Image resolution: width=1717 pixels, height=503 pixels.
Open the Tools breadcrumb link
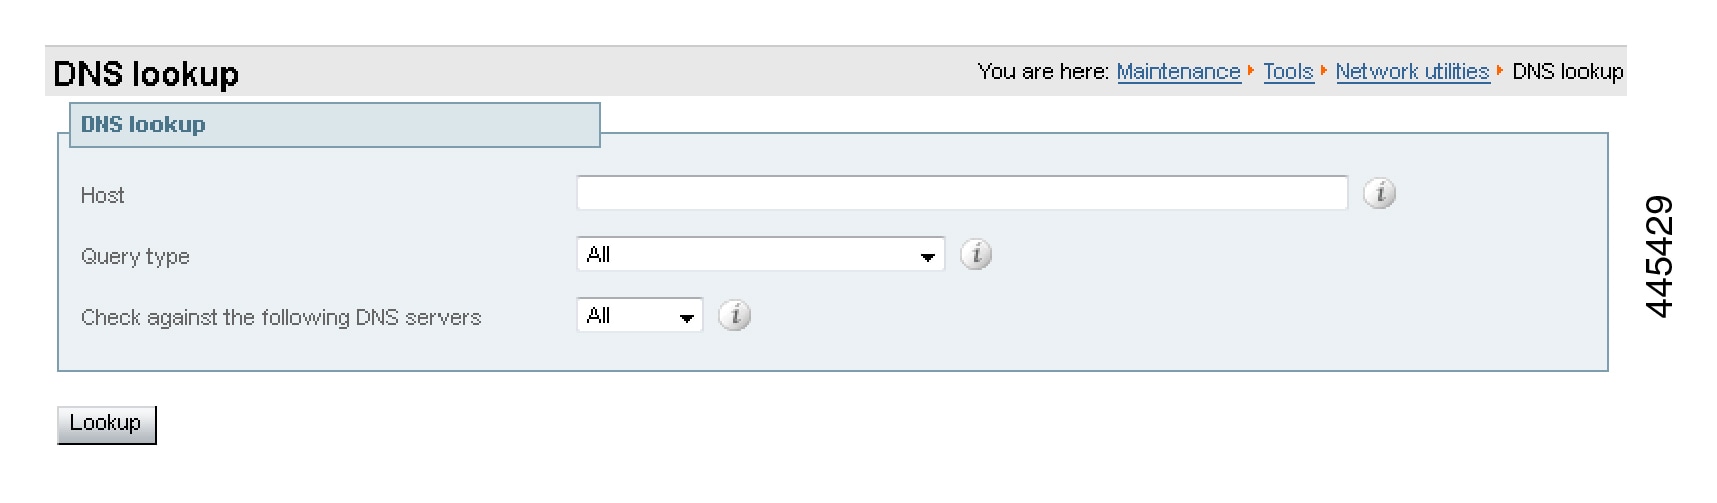(x=1288, y=71)
